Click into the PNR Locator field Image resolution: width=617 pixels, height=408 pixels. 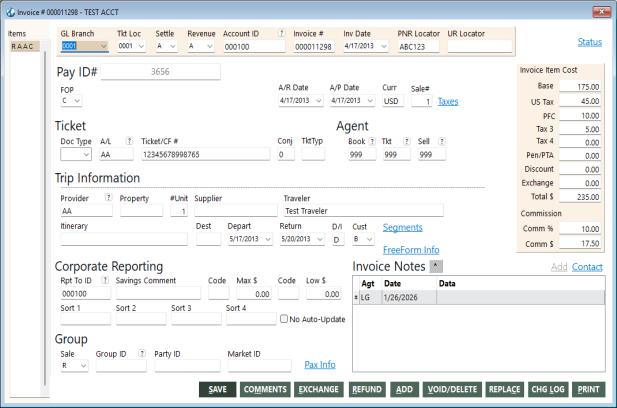(x=418, y=46)
